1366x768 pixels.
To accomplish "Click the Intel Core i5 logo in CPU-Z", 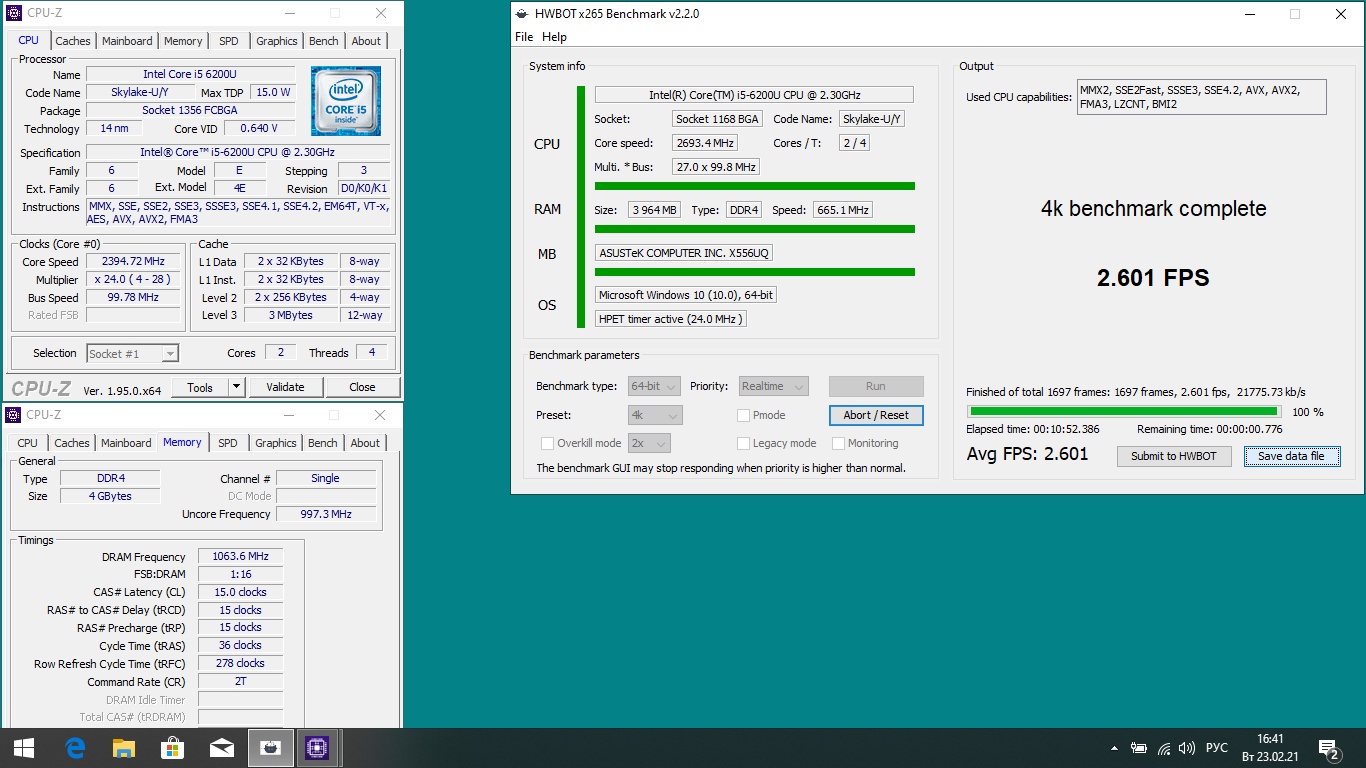I will [x=346, y=101].
